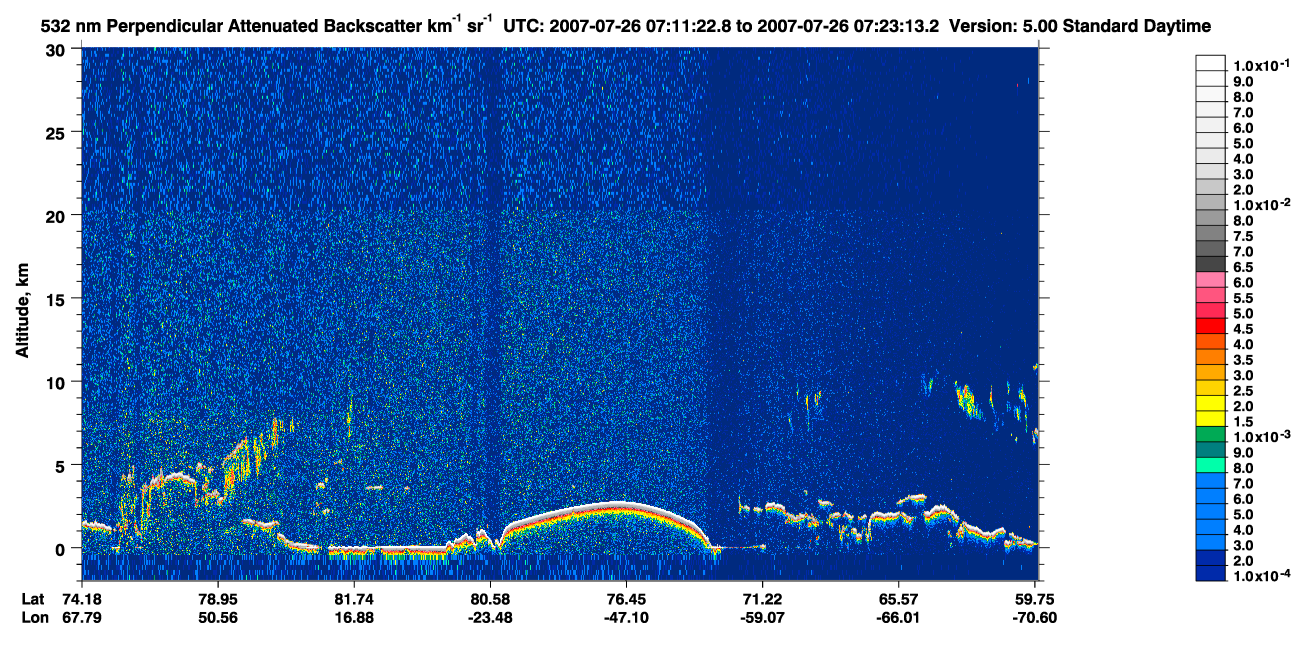This screenshot has width=1300, height=667.
Task: Click the longitude value -59.07
Action: click(x=762, y=617)
